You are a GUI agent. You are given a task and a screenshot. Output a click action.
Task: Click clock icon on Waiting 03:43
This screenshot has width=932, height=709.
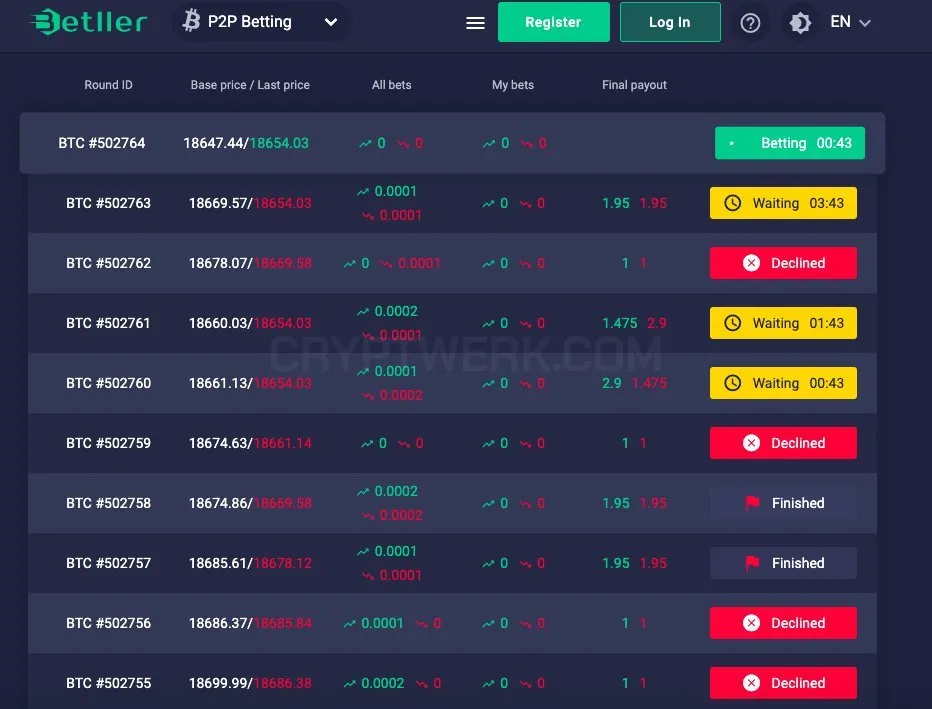pyautogui.click(x=732, y=203)
